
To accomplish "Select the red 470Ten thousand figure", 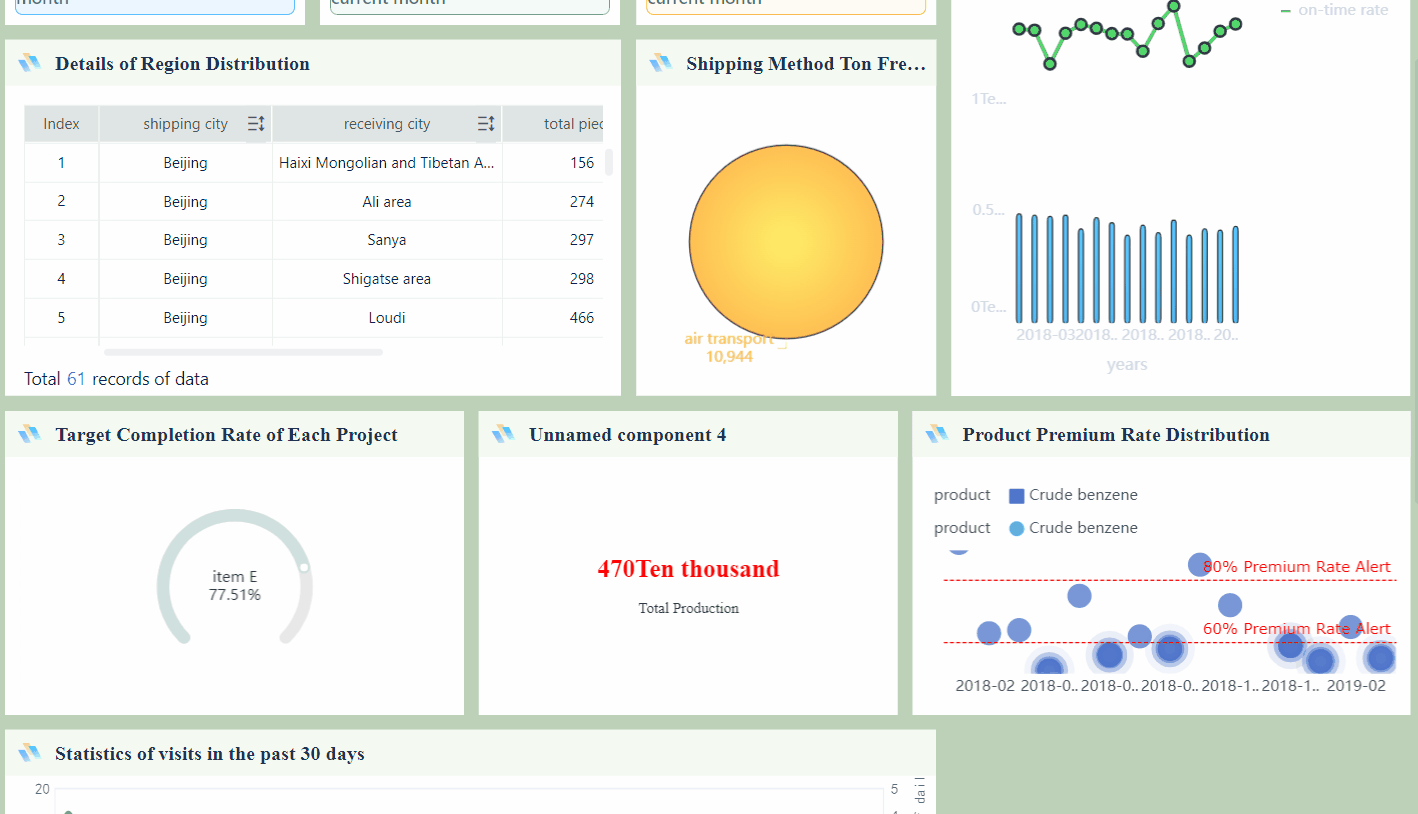I will [x=688, y=569].
